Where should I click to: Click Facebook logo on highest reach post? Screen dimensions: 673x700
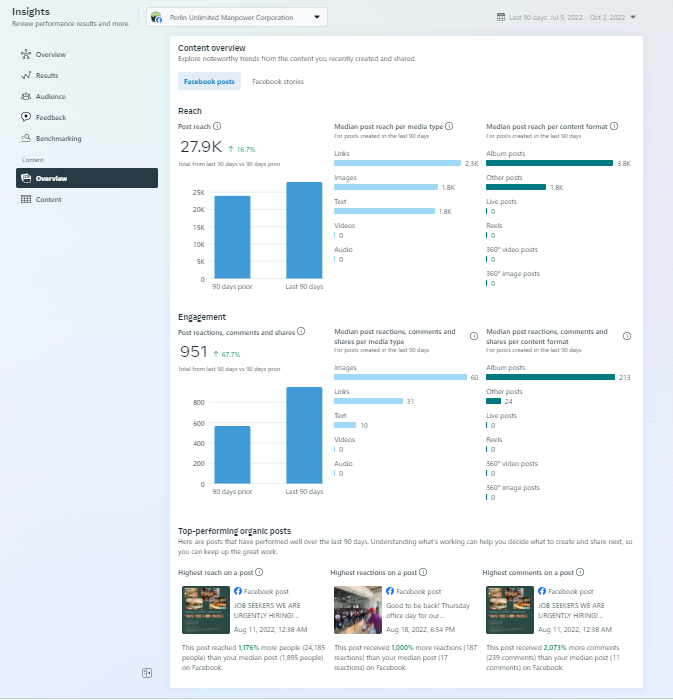point(238,591)
